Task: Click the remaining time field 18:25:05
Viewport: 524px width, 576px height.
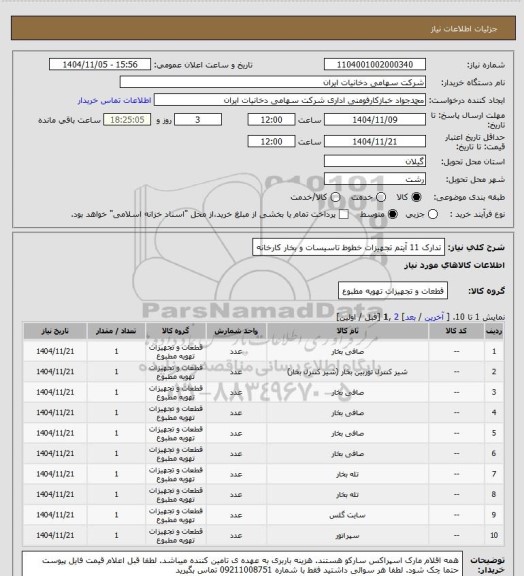Action: (127, 120)
